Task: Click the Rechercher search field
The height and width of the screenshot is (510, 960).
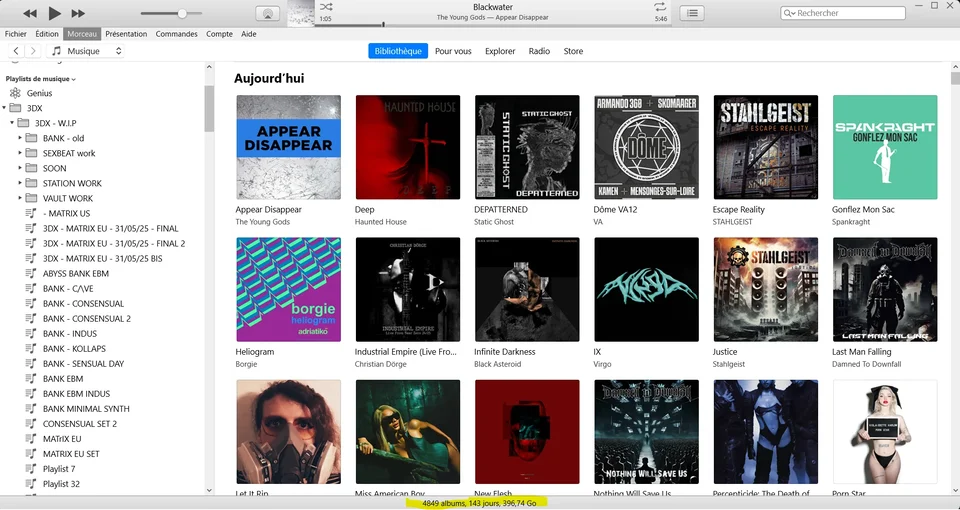Action: 843,13
